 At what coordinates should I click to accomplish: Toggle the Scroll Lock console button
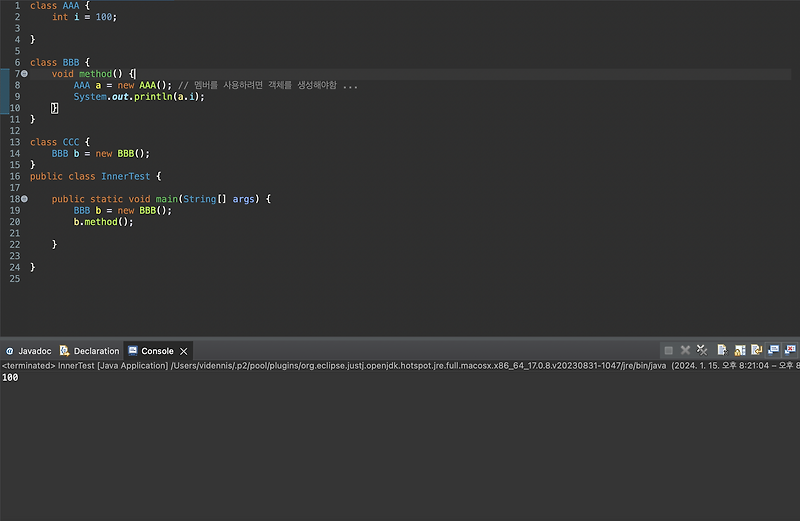point(740,350)
